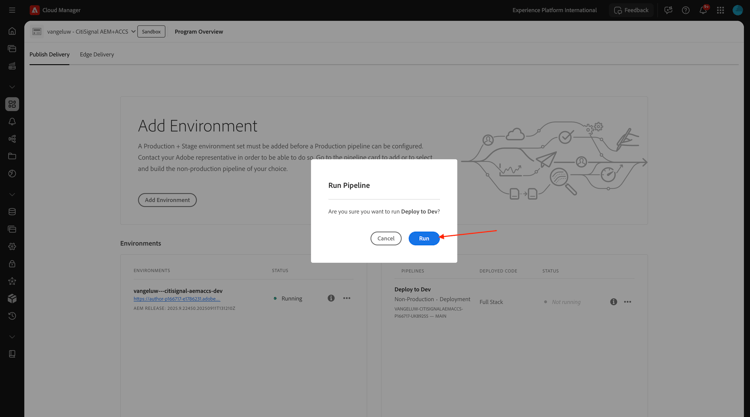Collapse the first sidebar section chevron
The image size is (750, 417).
(x=12, y=87)
